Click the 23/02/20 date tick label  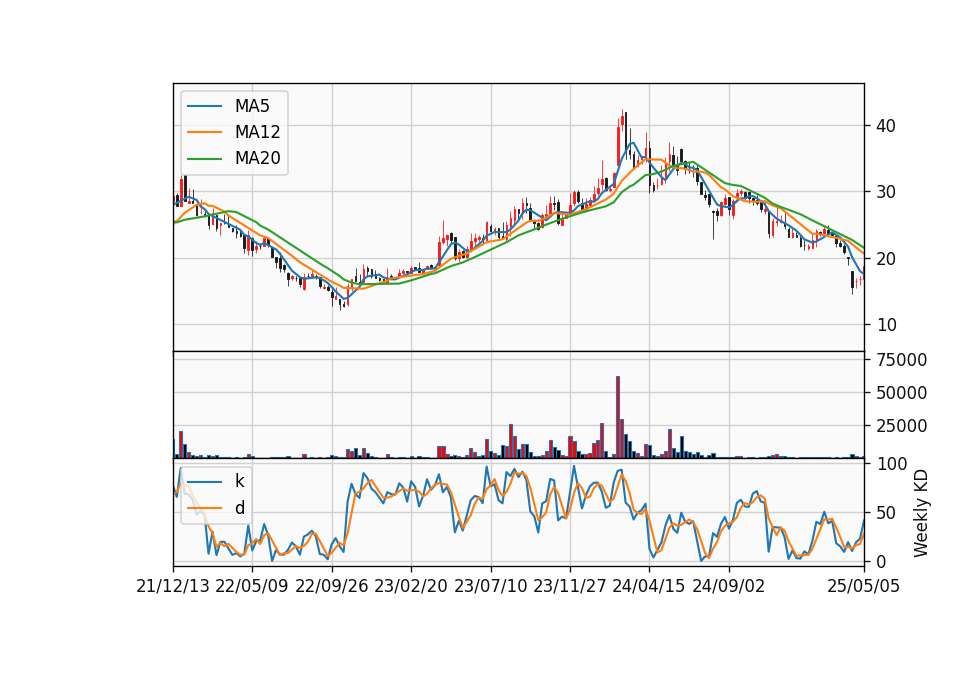coord(411,587)
